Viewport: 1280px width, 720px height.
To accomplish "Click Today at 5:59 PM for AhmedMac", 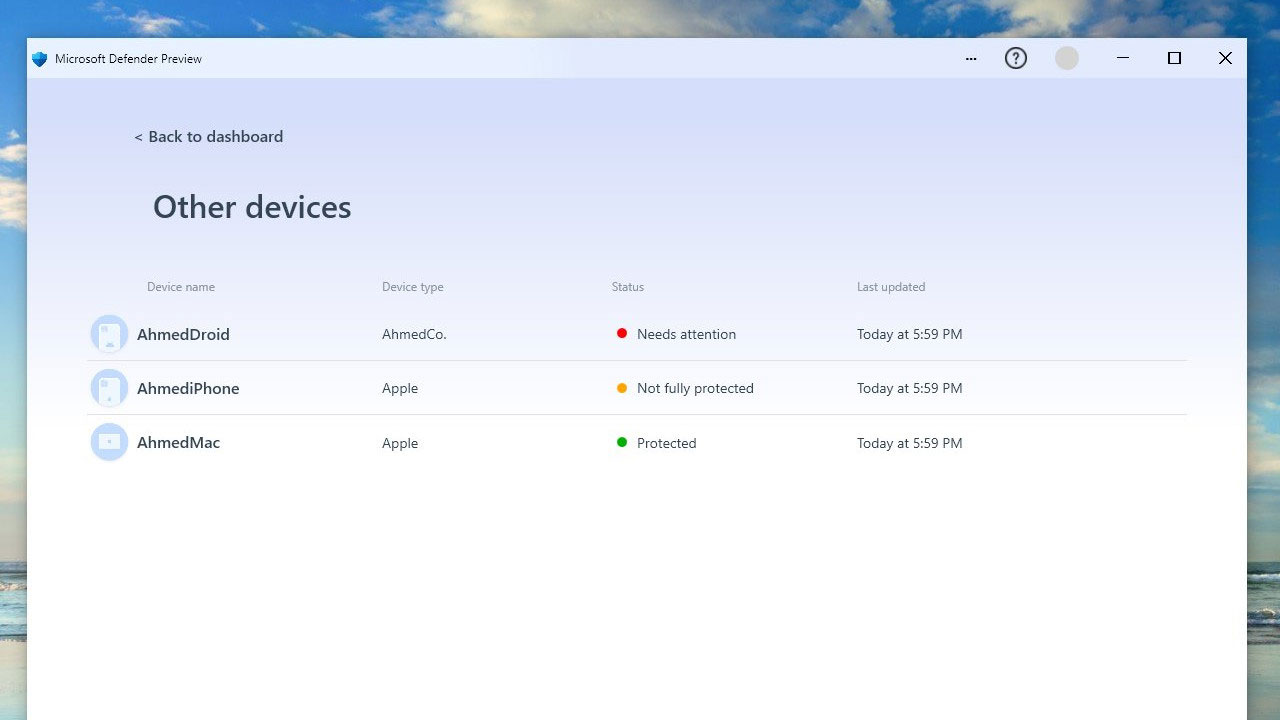I will point(909,442).
